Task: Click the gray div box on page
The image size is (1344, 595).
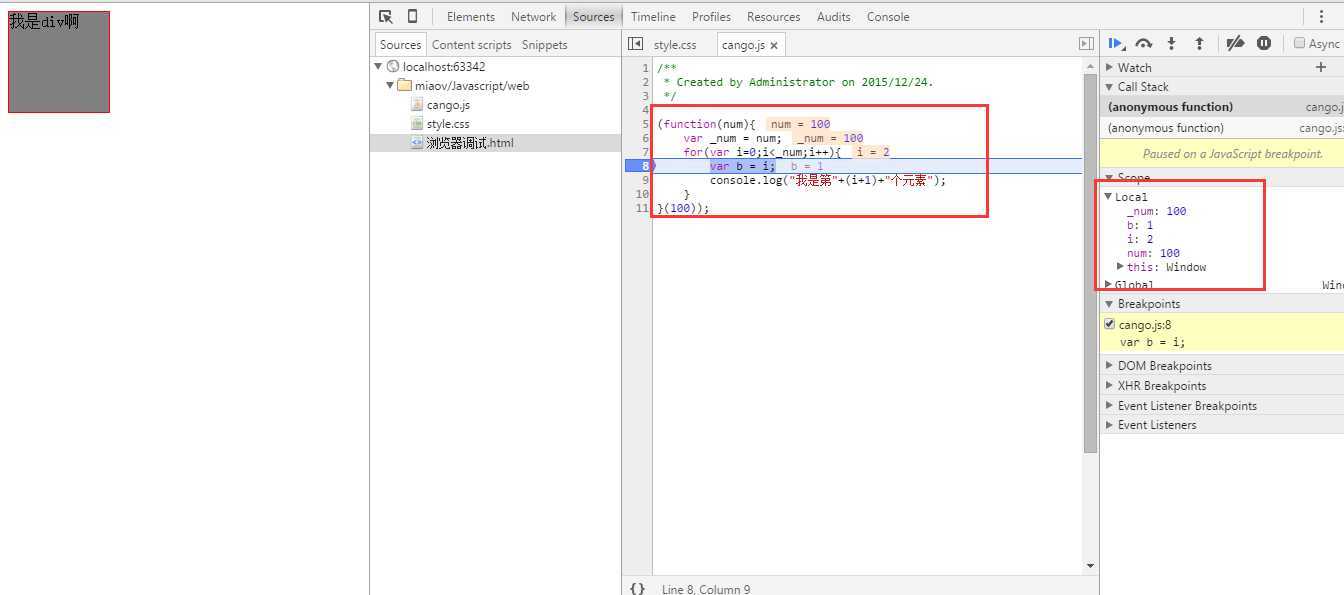Action: (59, 62)
